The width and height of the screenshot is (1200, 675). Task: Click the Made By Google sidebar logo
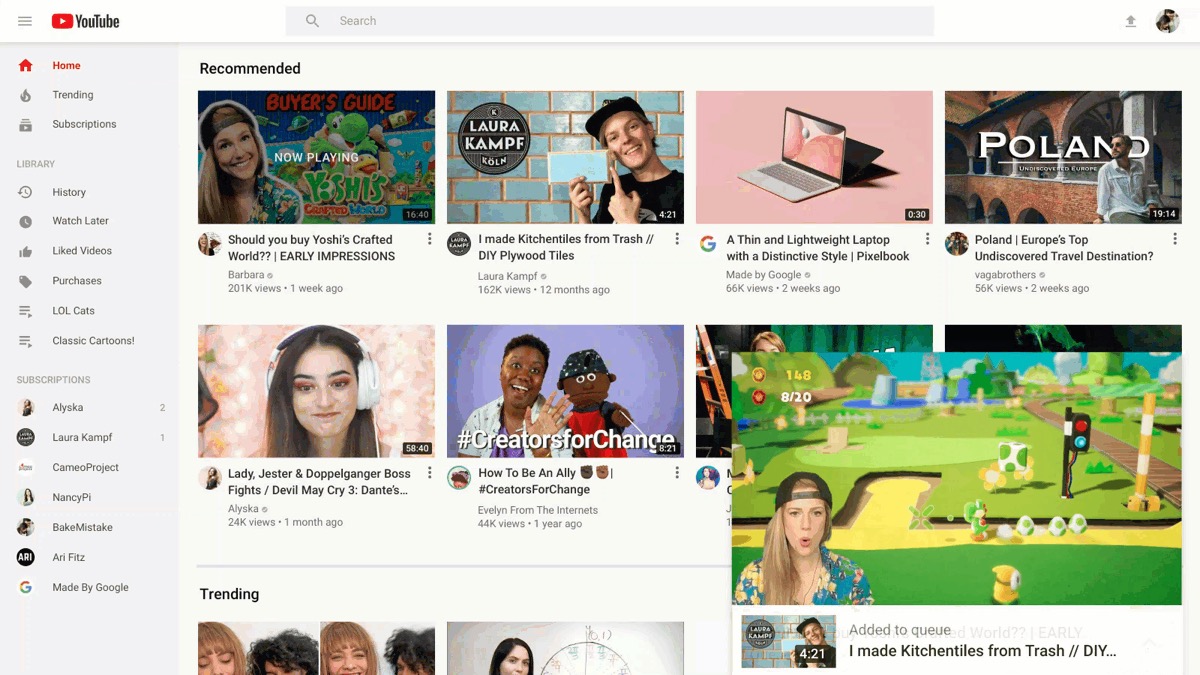point(26,588)
